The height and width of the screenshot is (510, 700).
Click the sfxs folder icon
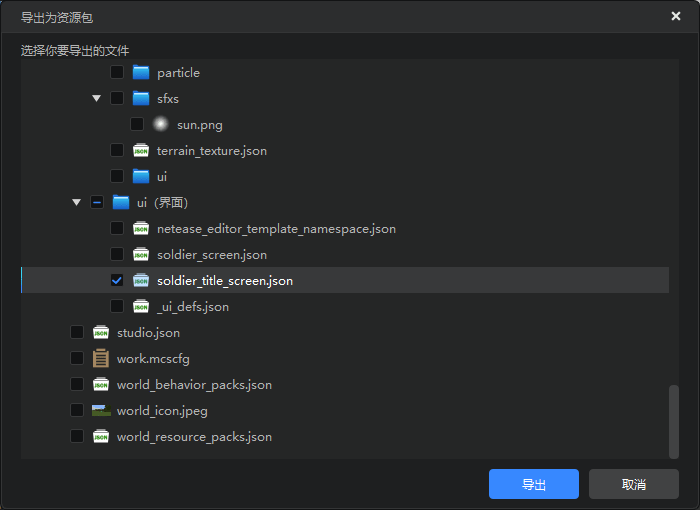click(141, 98)
